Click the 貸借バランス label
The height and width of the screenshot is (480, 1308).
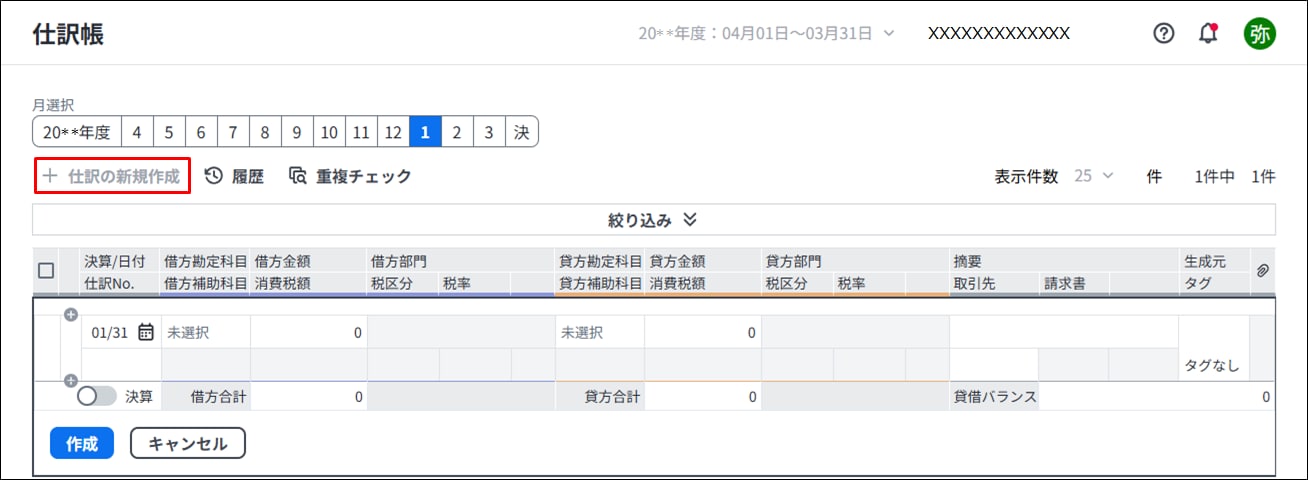pos(995,397)
